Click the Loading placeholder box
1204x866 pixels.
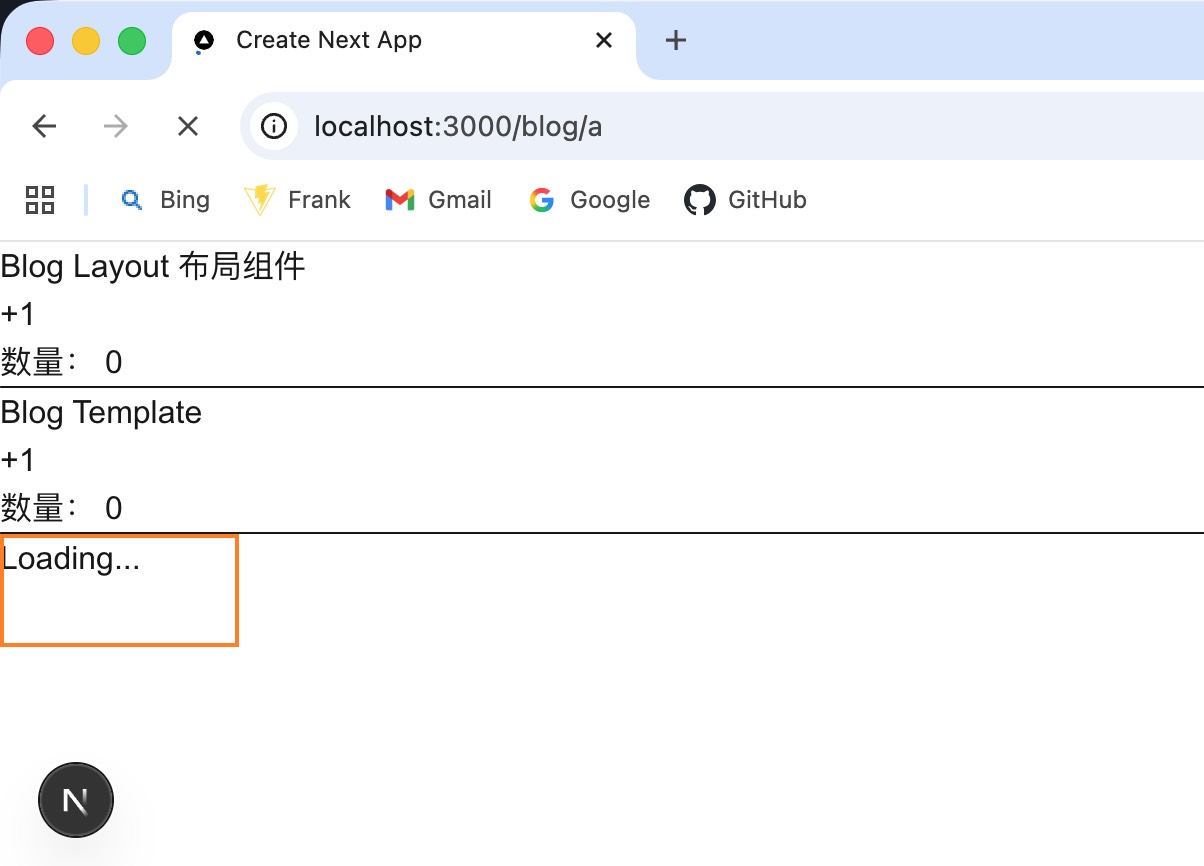point(118,590)
